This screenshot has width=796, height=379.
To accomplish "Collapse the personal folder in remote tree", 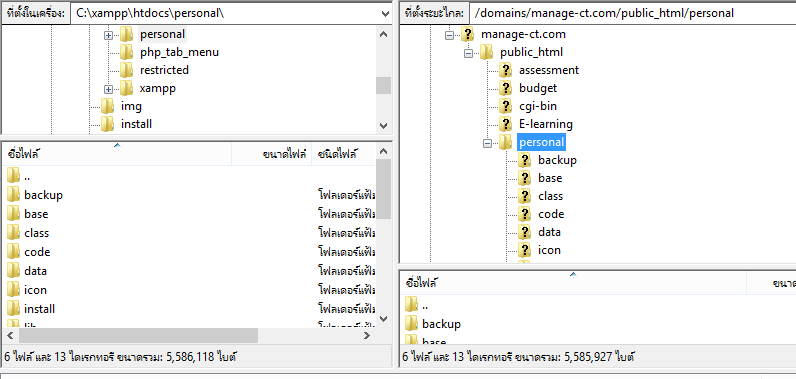I will tap(487, 144).
